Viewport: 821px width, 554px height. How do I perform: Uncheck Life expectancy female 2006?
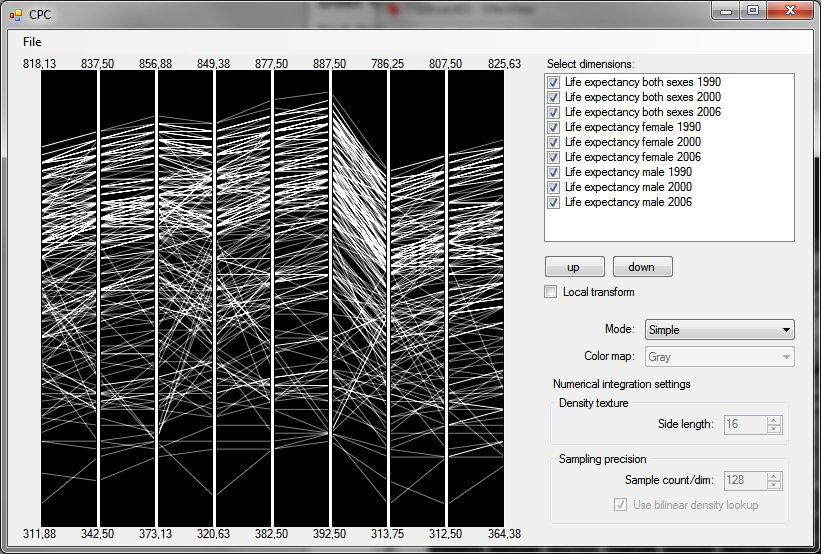[x=553, y=157]
